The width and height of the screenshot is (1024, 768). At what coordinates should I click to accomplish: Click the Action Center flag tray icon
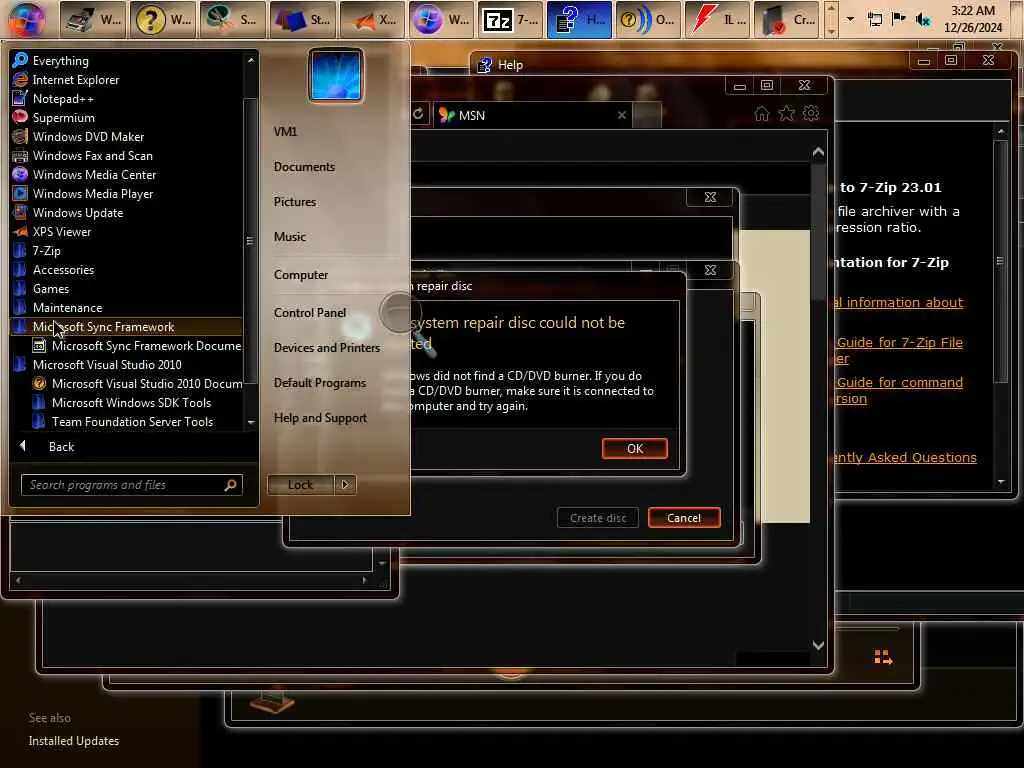click(x=899, y=19)
